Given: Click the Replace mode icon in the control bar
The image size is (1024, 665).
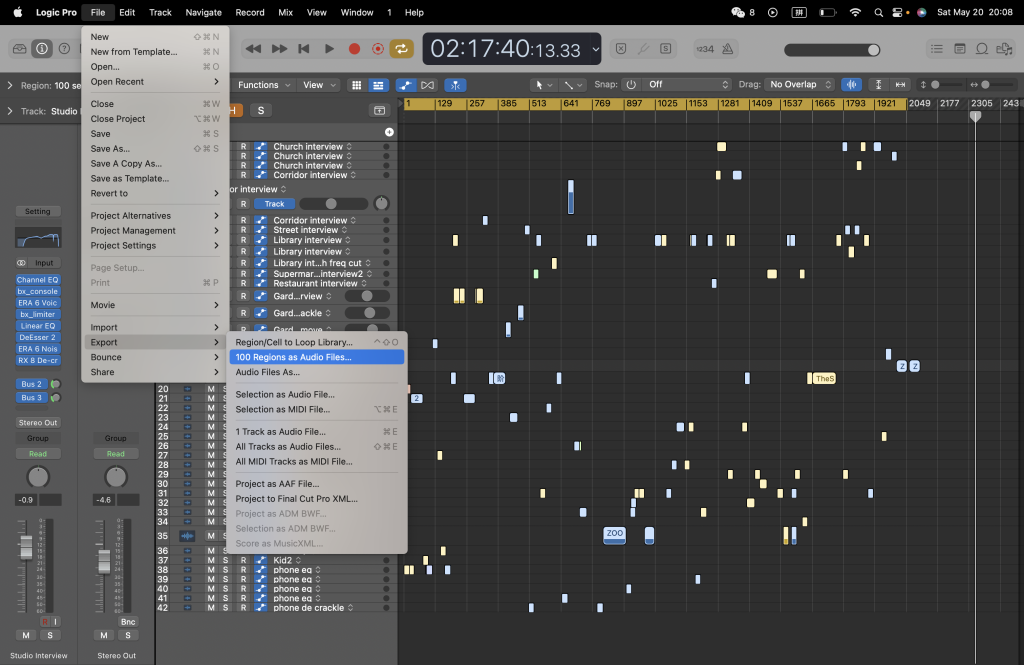Looking at the screenshot, I should point(621,48).
